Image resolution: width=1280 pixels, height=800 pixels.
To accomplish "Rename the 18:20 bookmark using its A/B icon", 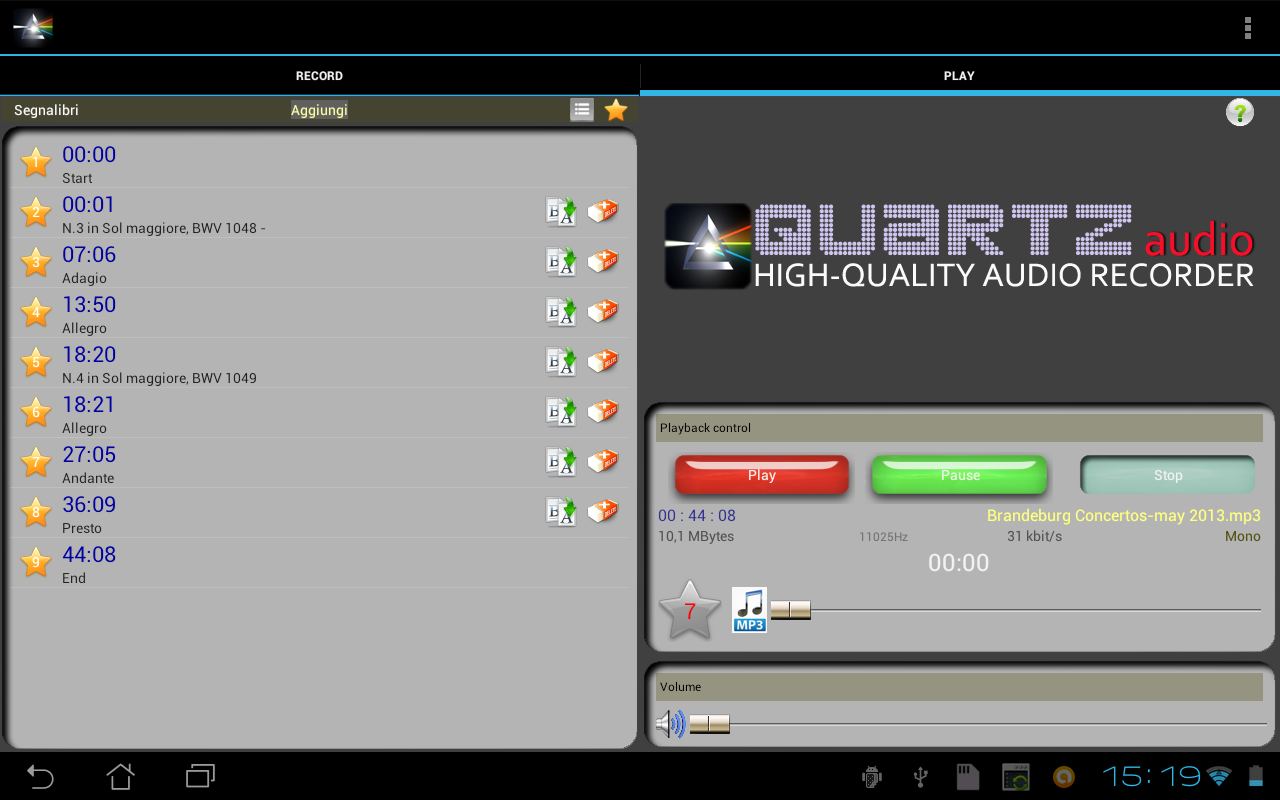I will point(561,361).
